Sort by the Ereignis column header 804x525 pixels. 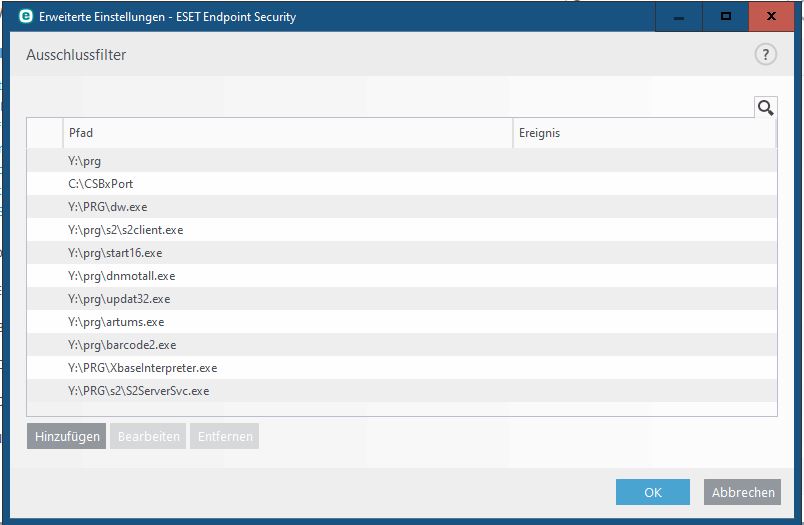tap(645, 133)
